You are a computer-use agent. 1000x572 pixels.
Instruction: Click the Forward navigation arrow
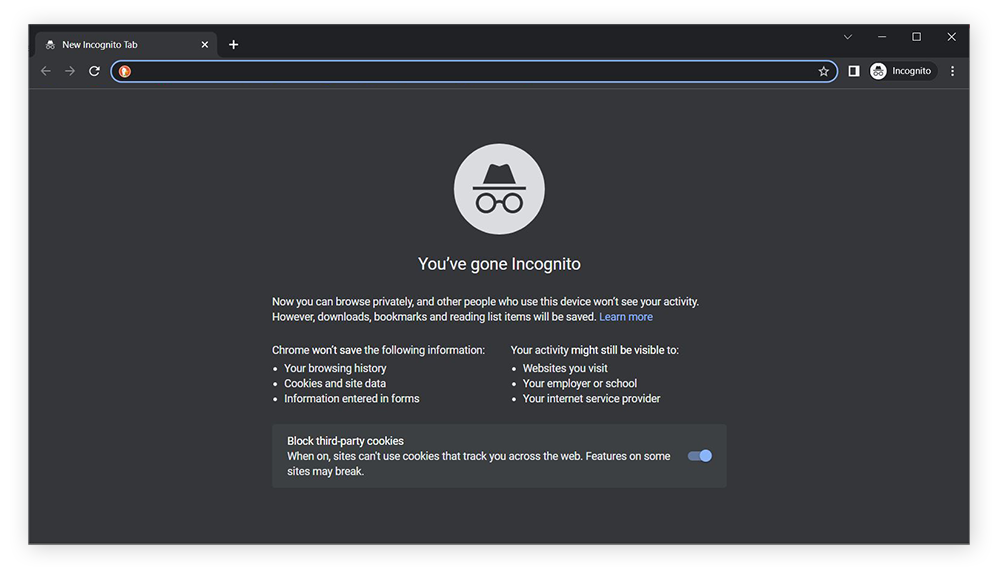coord(70,71)
